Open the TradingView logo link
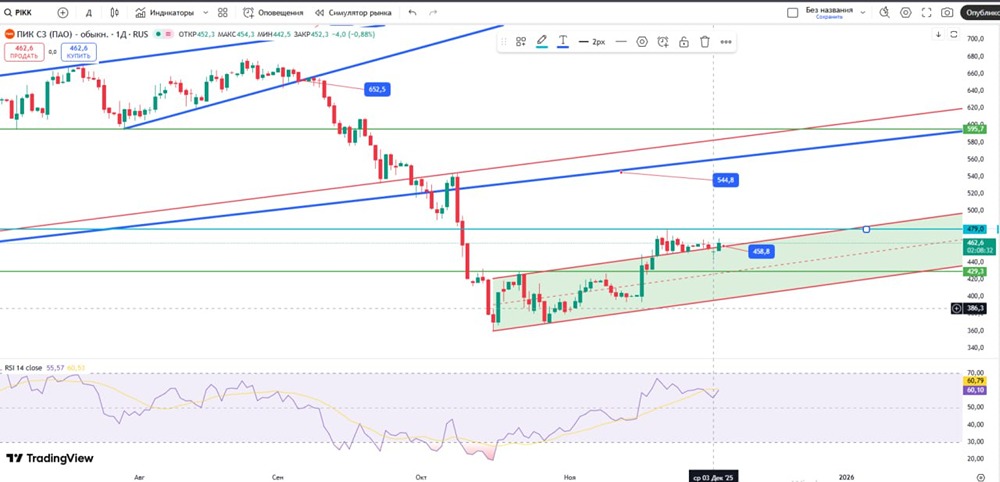This screenshot has height=482, width=1000. point(50,458)
